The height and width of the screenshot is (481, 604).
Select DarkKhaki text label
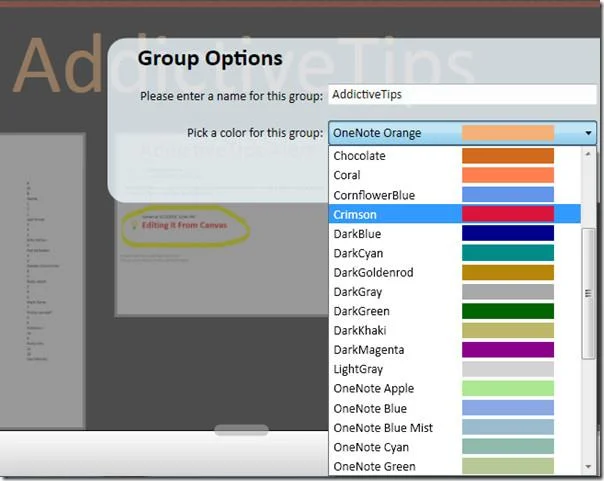point(360,330)
